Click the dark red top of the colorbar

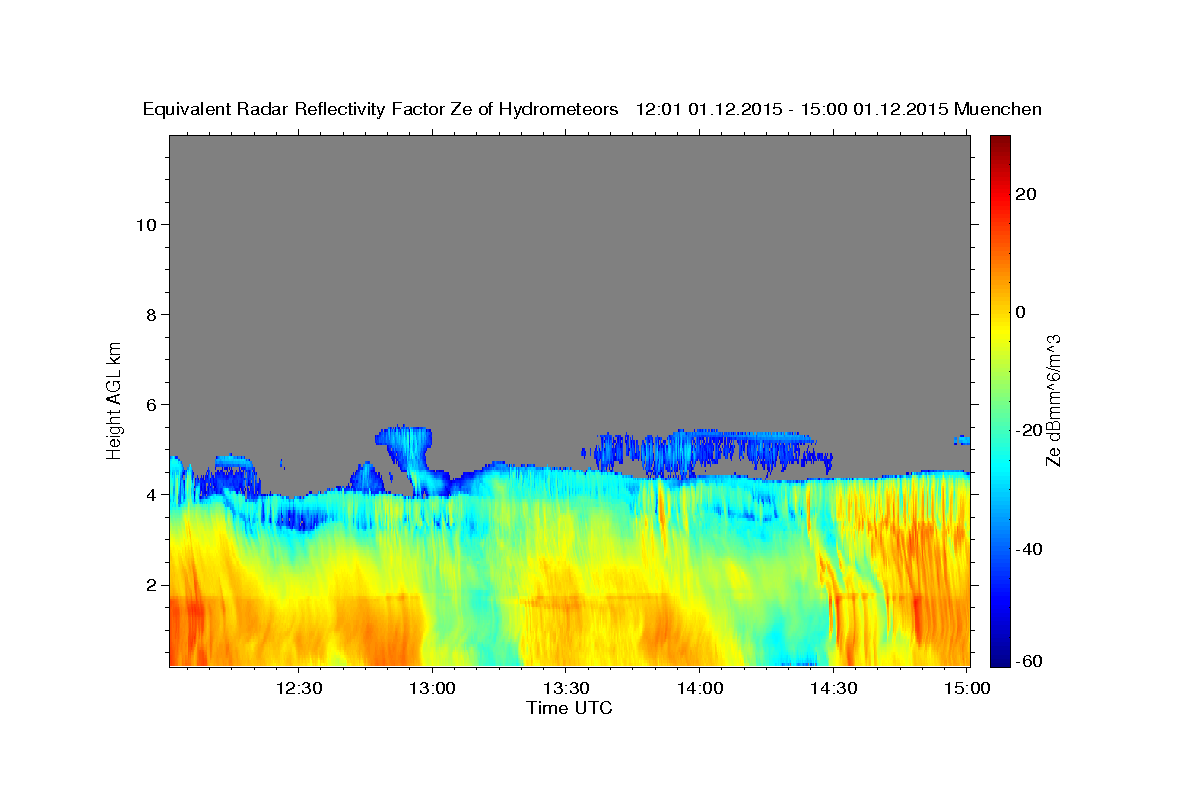coord(999,142)
